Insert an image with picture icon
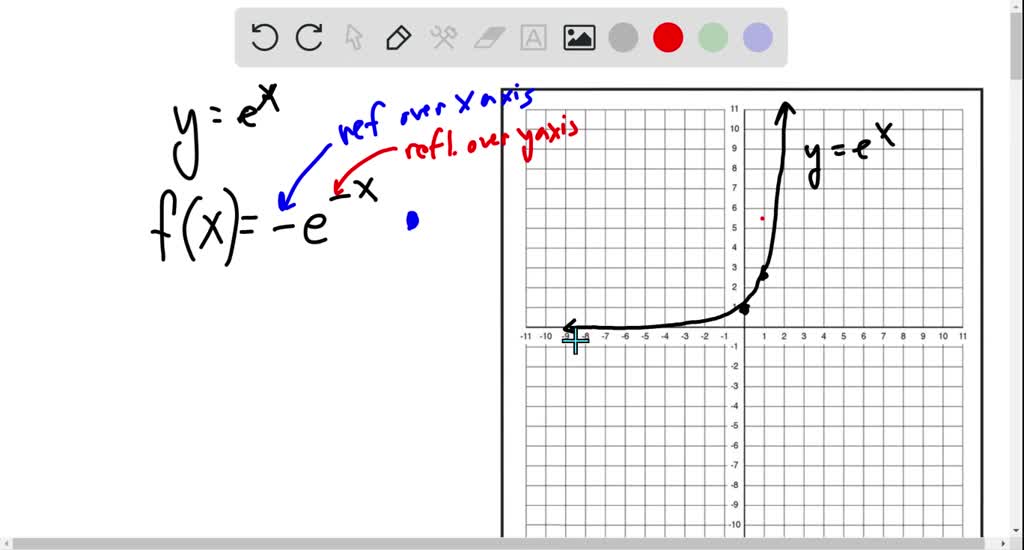The width and height of the screenshot is (1024, 550). tap(579, 37)
